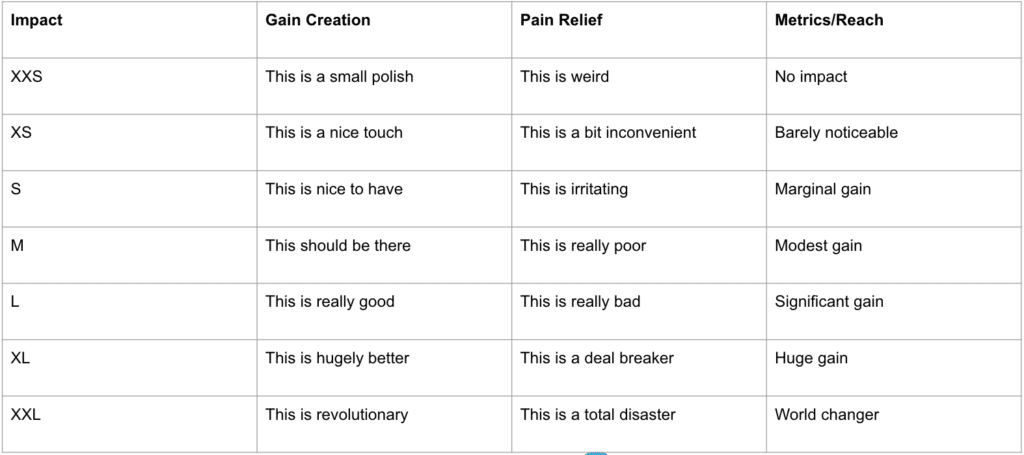Select the "No impact" cell
This screenshot has width=1024, height=455.
click(x=811, y=76)
